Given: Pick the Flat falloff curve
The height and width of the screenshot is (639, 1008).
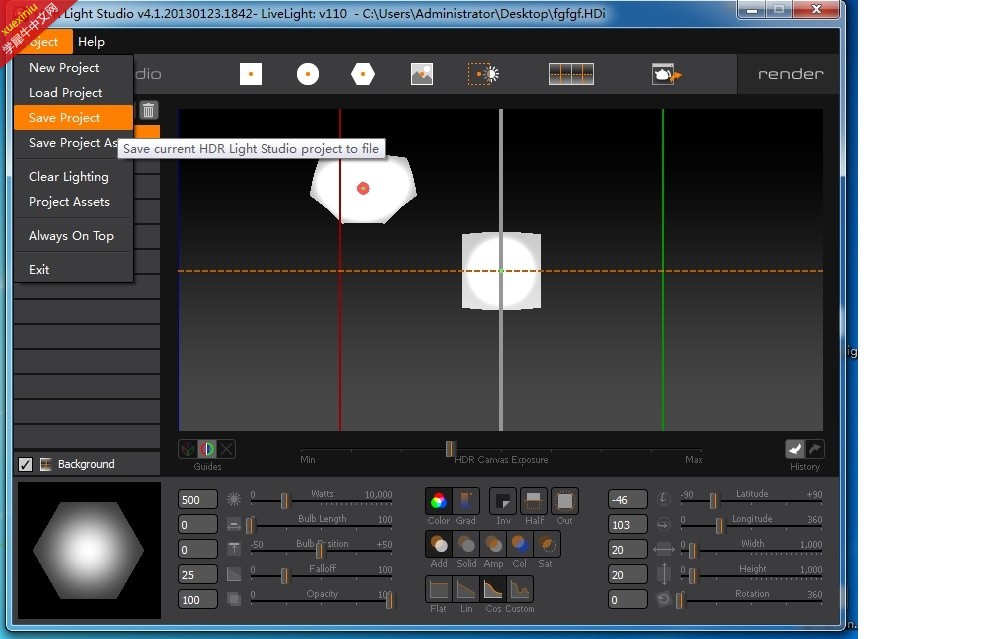Looking at the screenshot, I should point(438,589).
